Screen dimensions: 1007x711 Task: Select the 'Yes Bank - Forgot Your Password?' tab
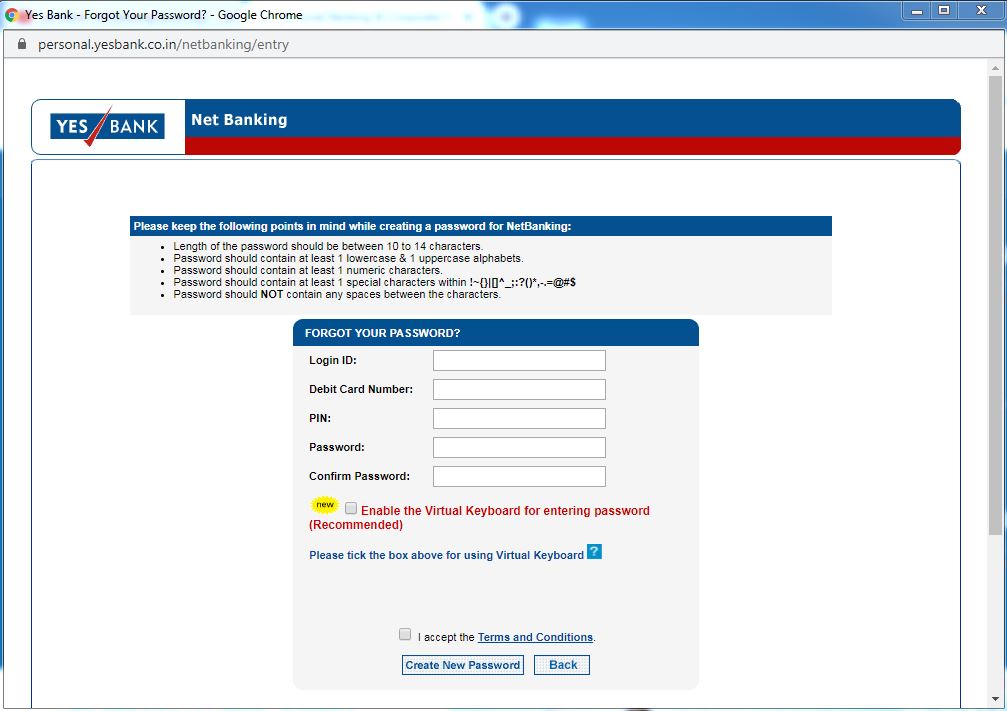pos(150,15)
